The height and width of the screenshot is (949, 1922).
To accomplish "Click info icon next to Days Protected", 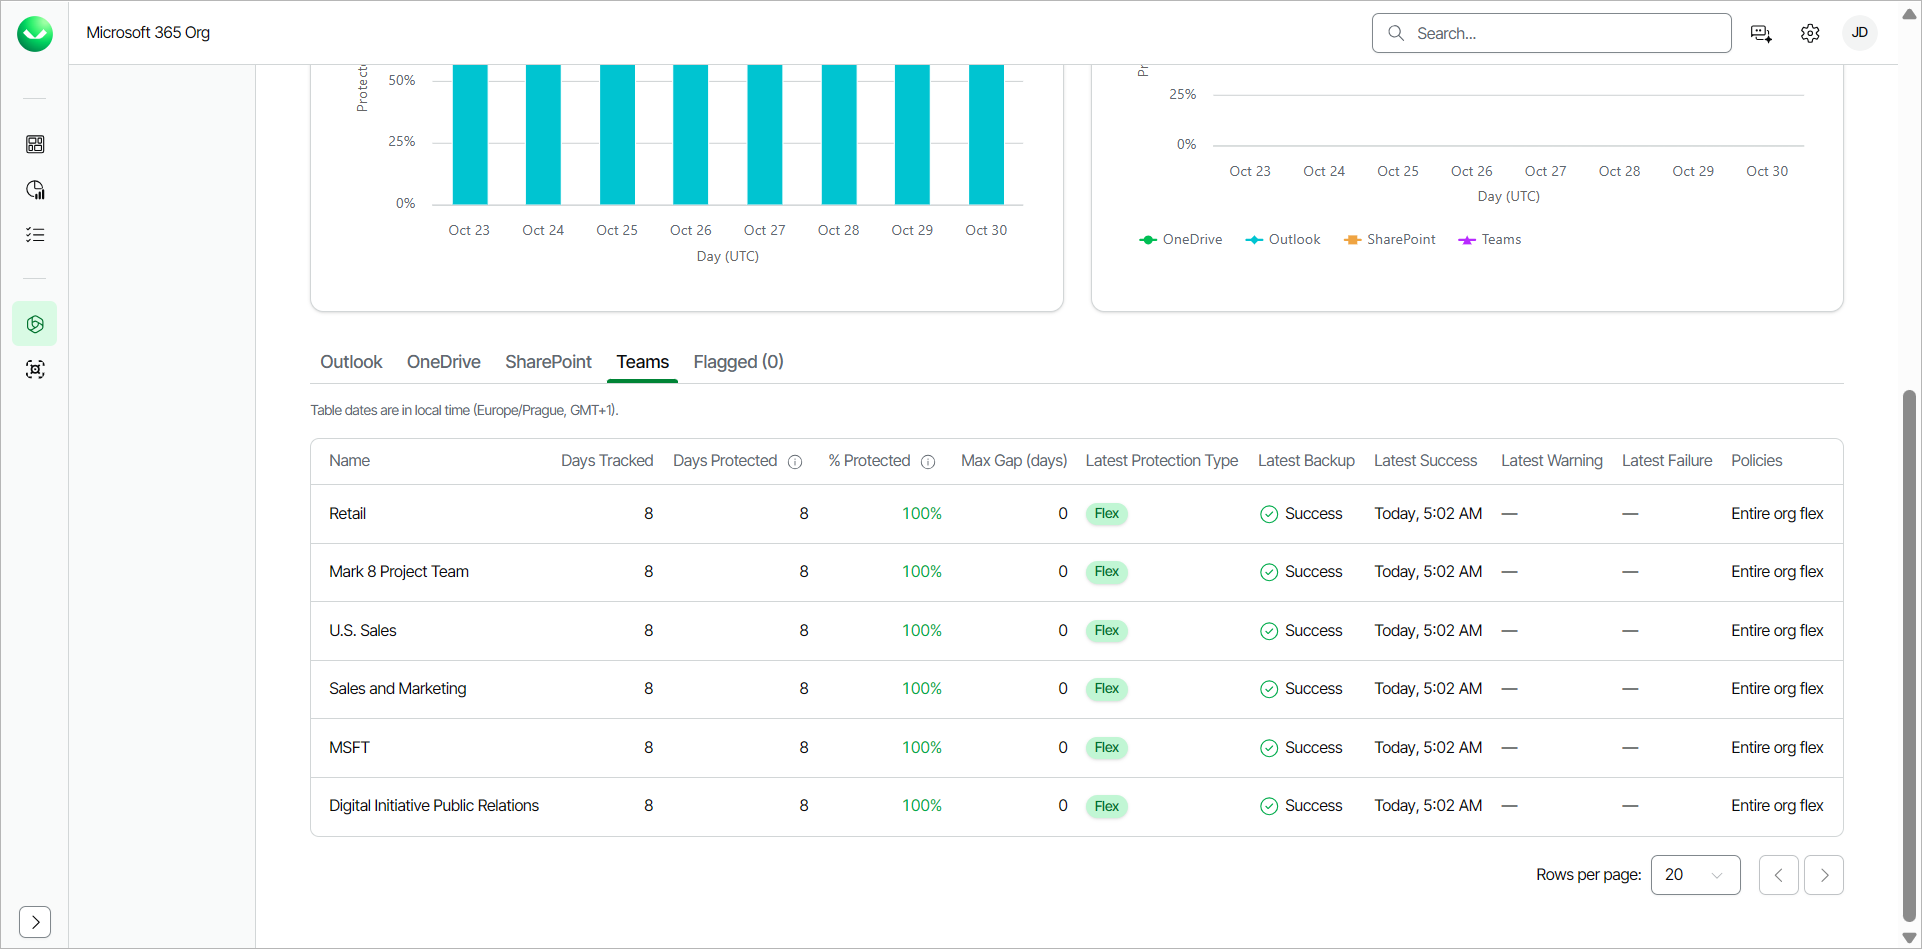I will point(795,462).
